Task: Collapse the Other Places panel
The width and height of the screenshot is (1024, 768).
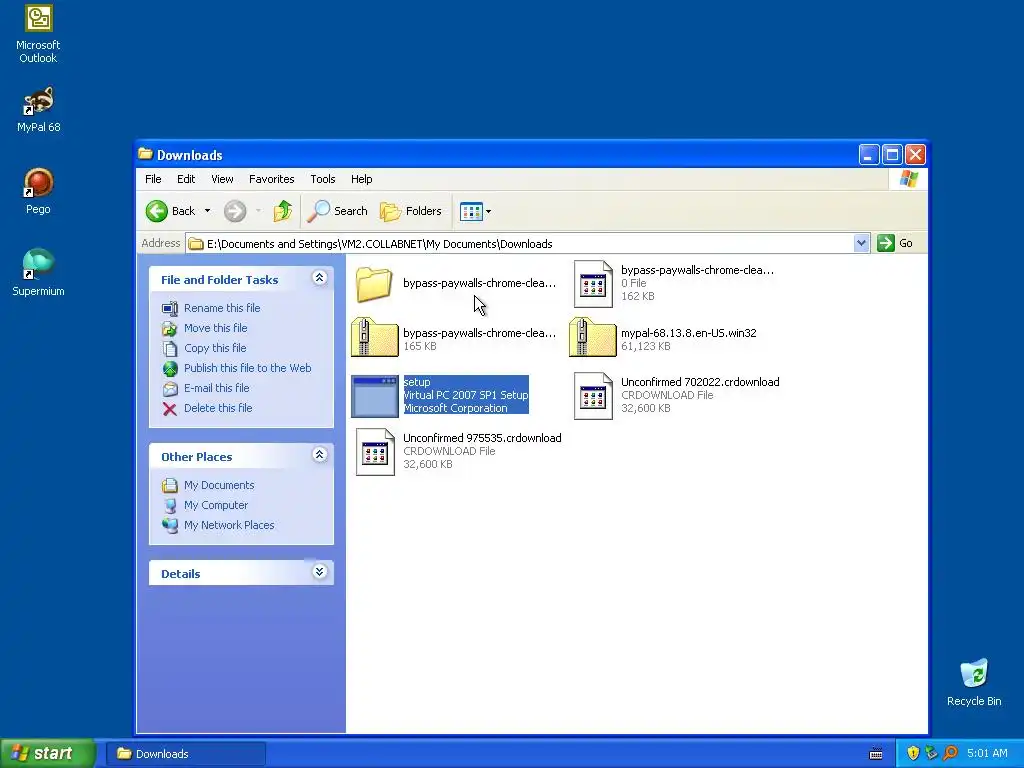Action: [x=319, y=455]
